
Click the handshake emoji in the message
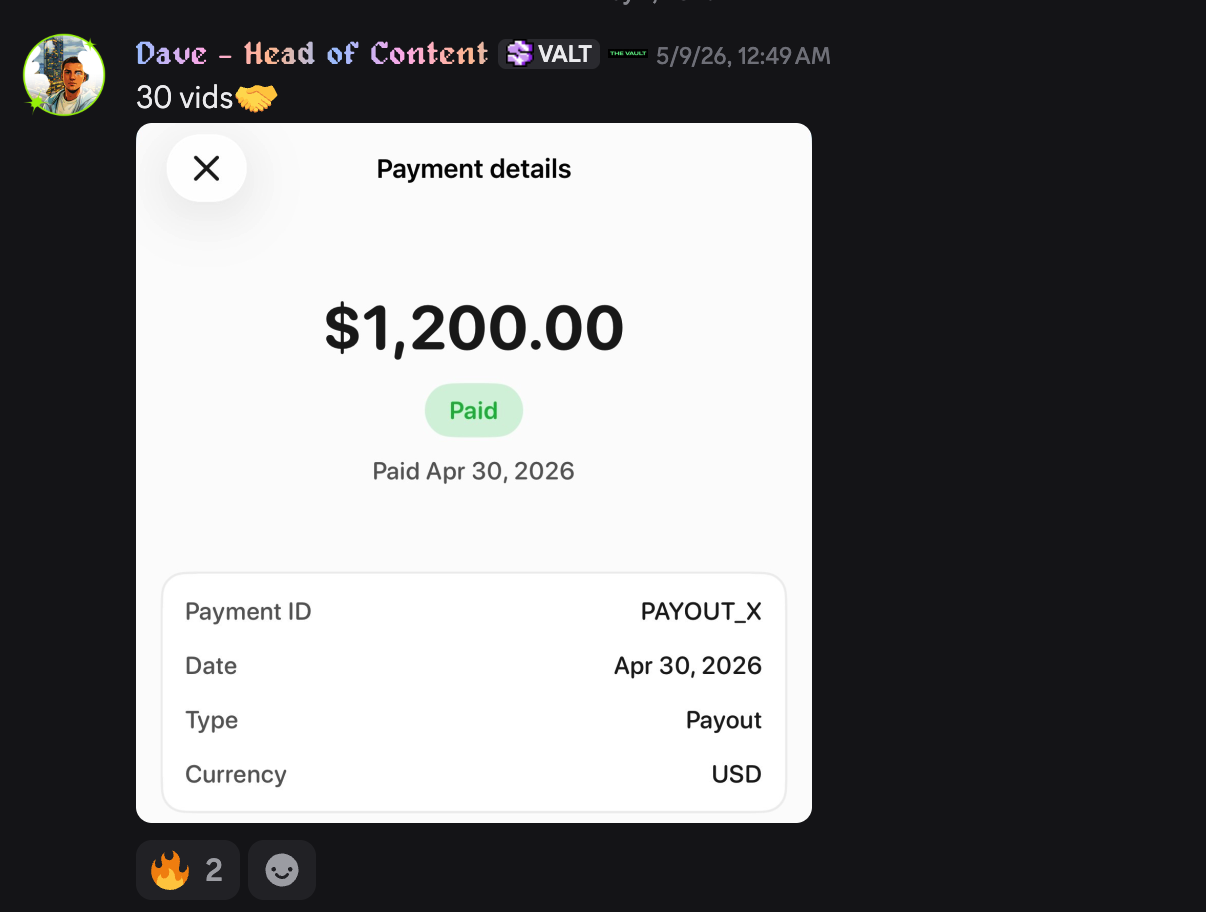(257, 99)
